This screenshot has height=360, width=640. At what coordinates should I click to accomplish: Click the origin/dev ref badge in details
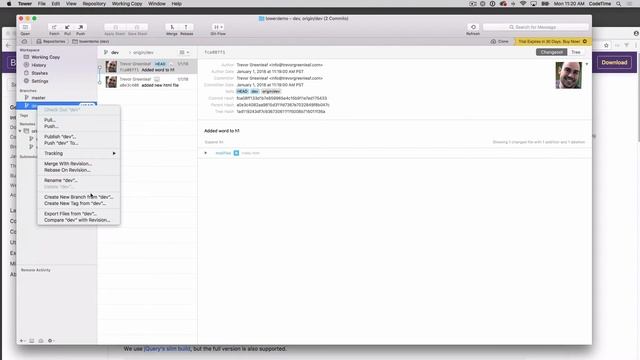point(271,91)
